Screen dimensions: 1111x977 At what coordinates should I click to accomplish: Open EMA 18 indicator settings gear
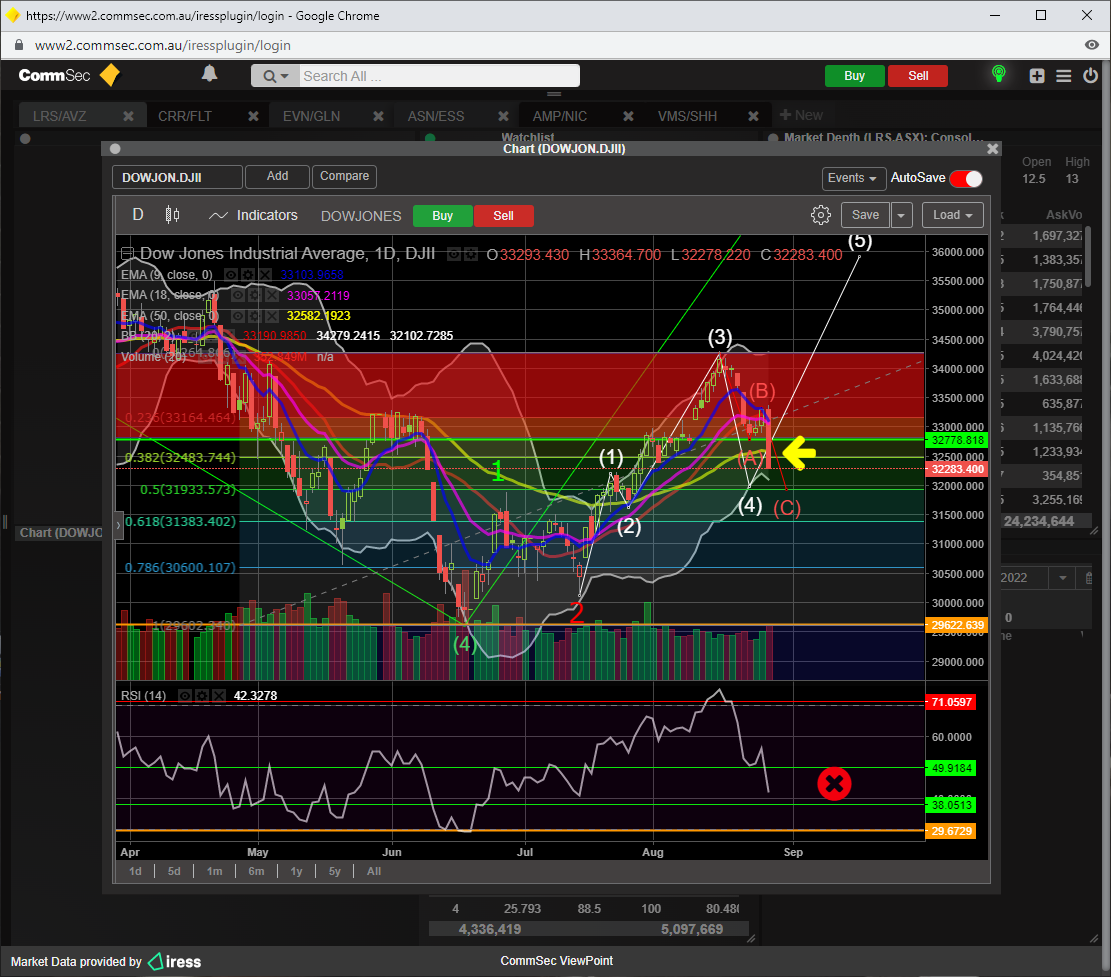pos(255,295)
